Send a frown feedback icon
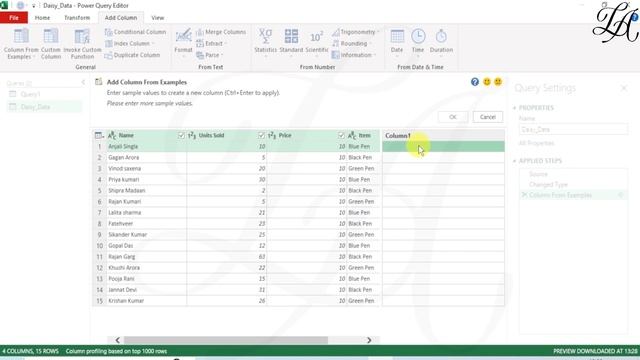This screenshot has width=640, height=360. pos(498,82)
